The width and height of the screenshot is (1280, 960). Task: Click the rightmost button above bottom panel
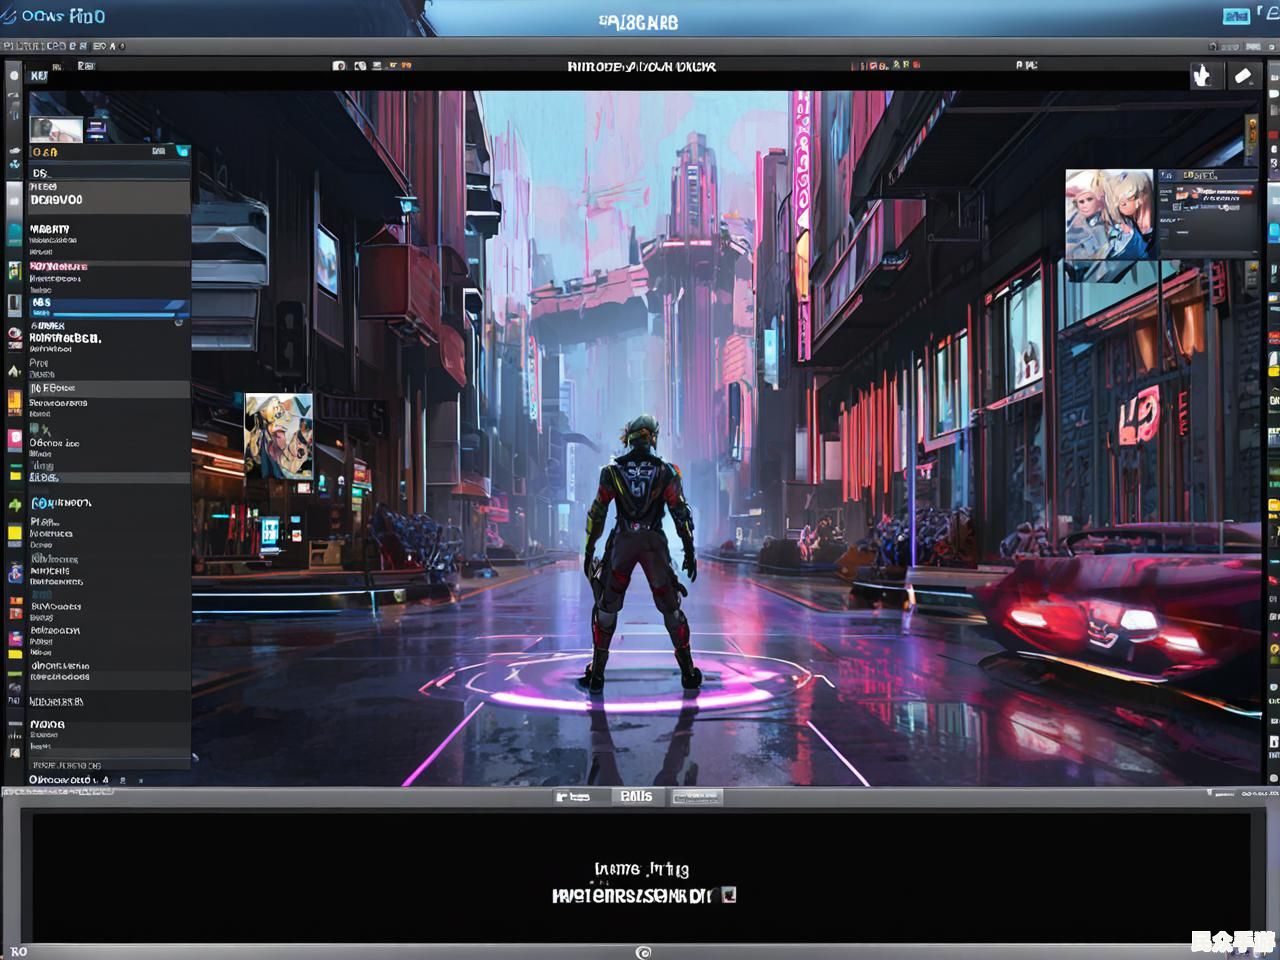pyautogui.click(x=696, y=797)
